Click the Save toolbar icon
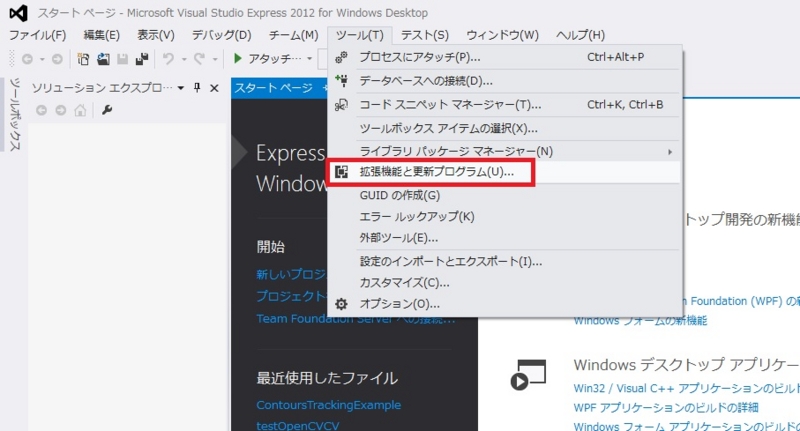800x431 pixels. (122, 59)
